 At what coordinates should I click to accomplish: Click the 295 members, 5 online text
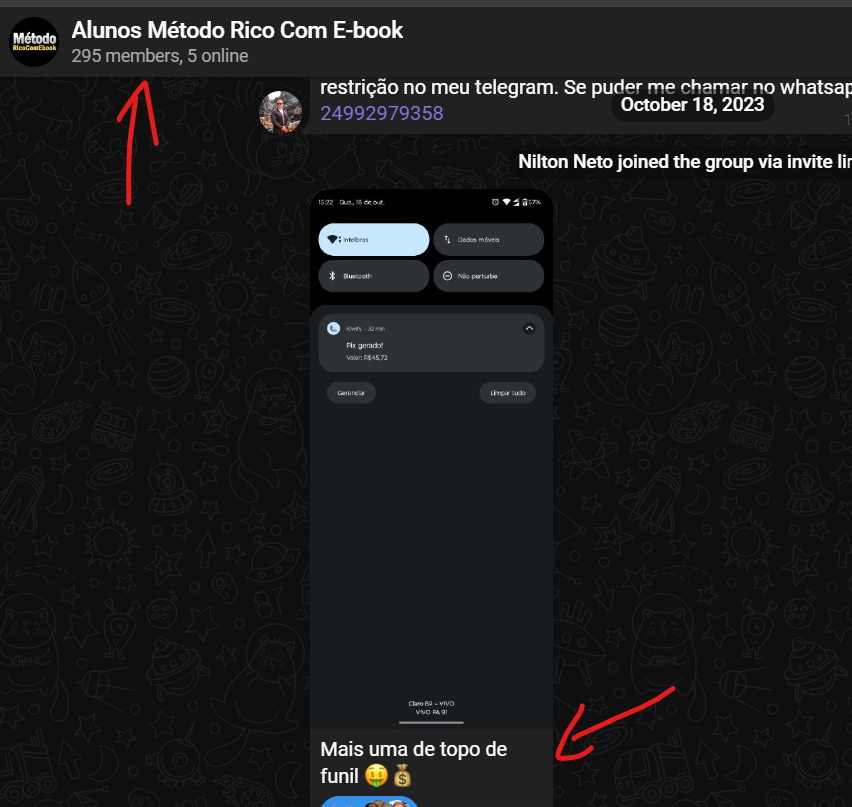160,56
